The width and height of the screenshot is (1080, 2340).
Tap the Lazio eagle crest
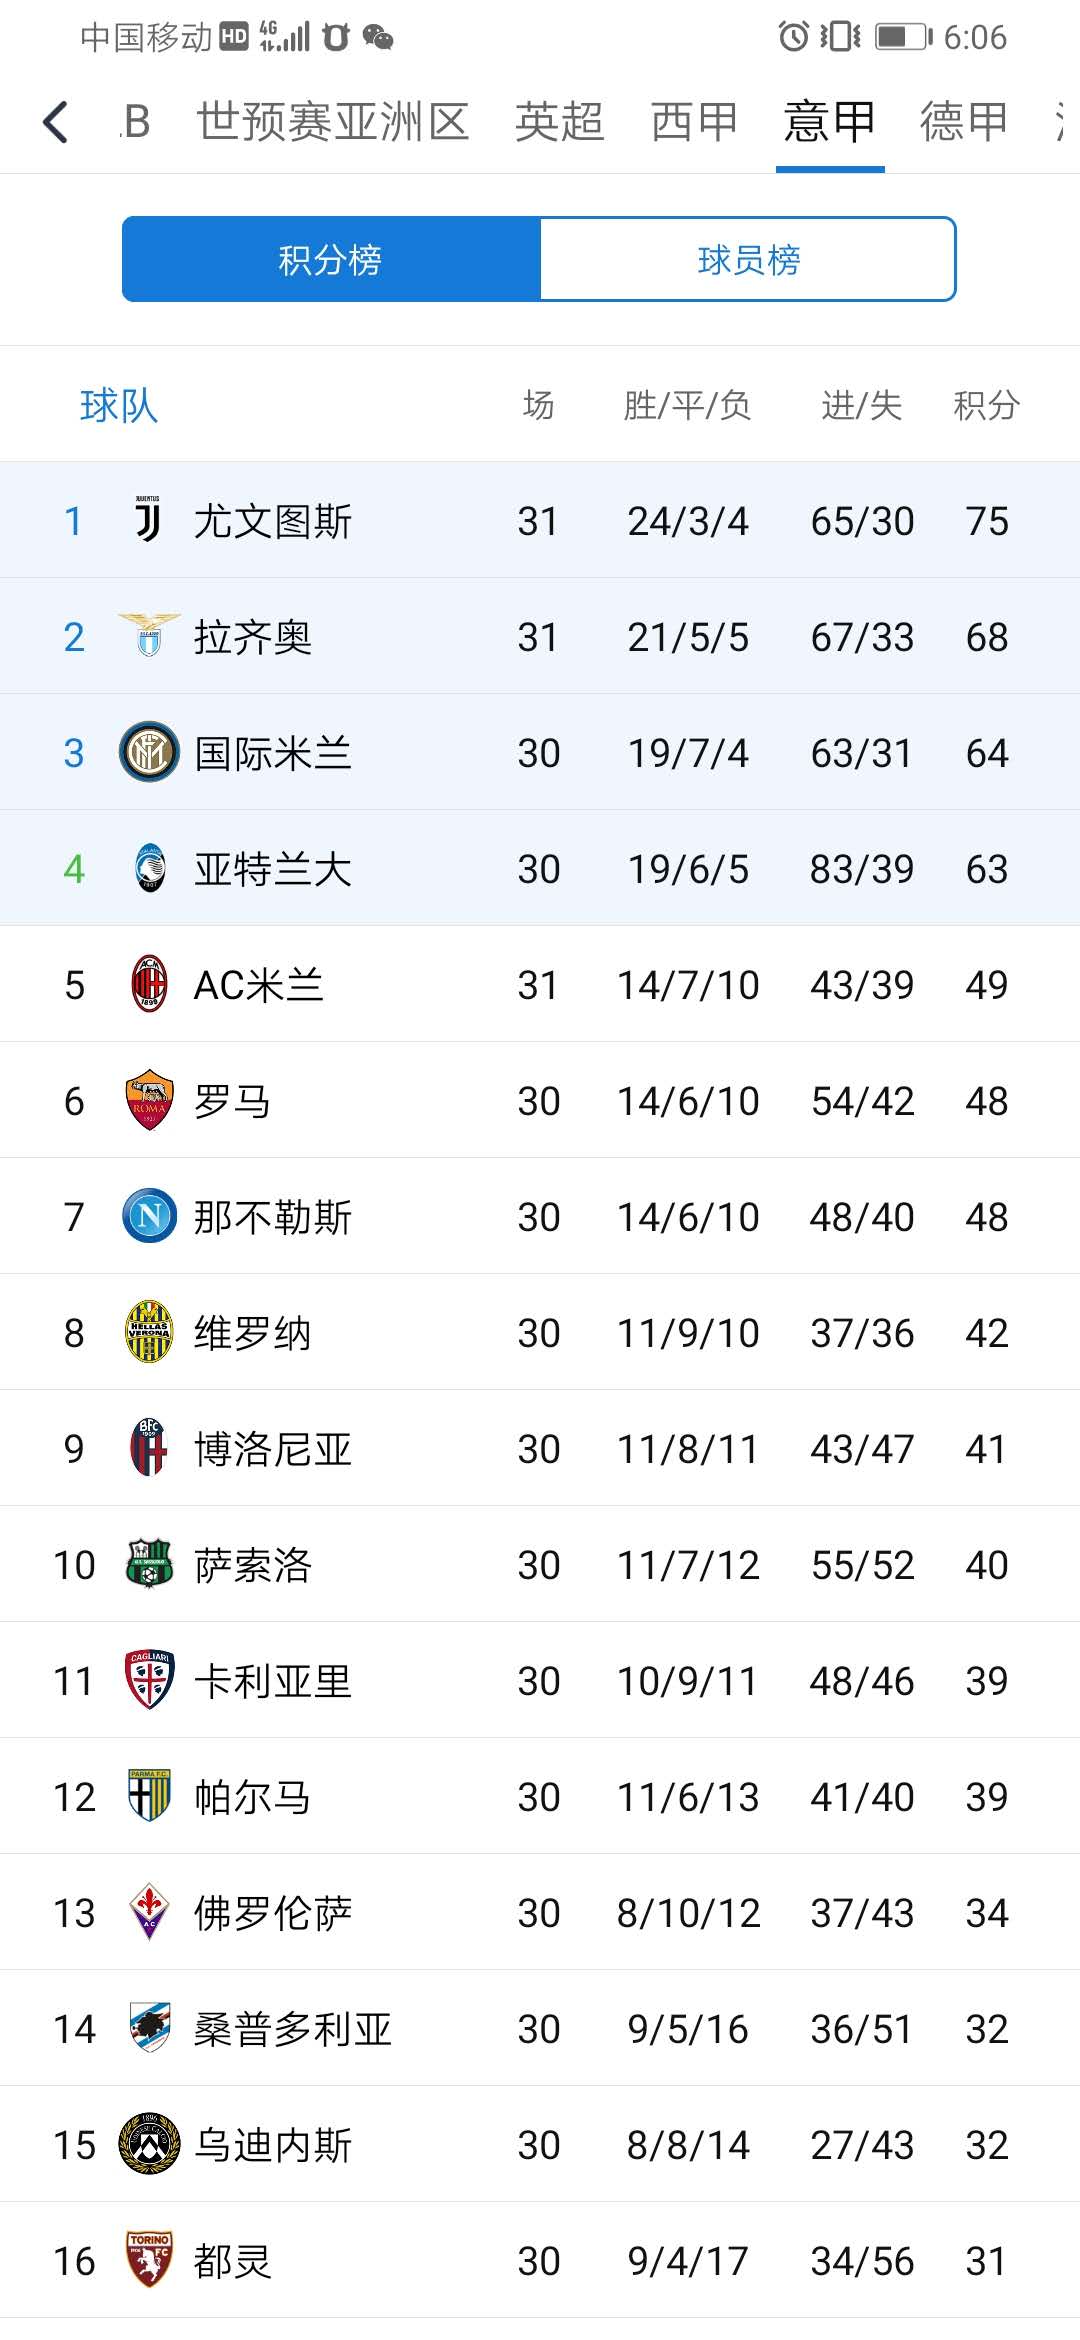click(149, 636)
